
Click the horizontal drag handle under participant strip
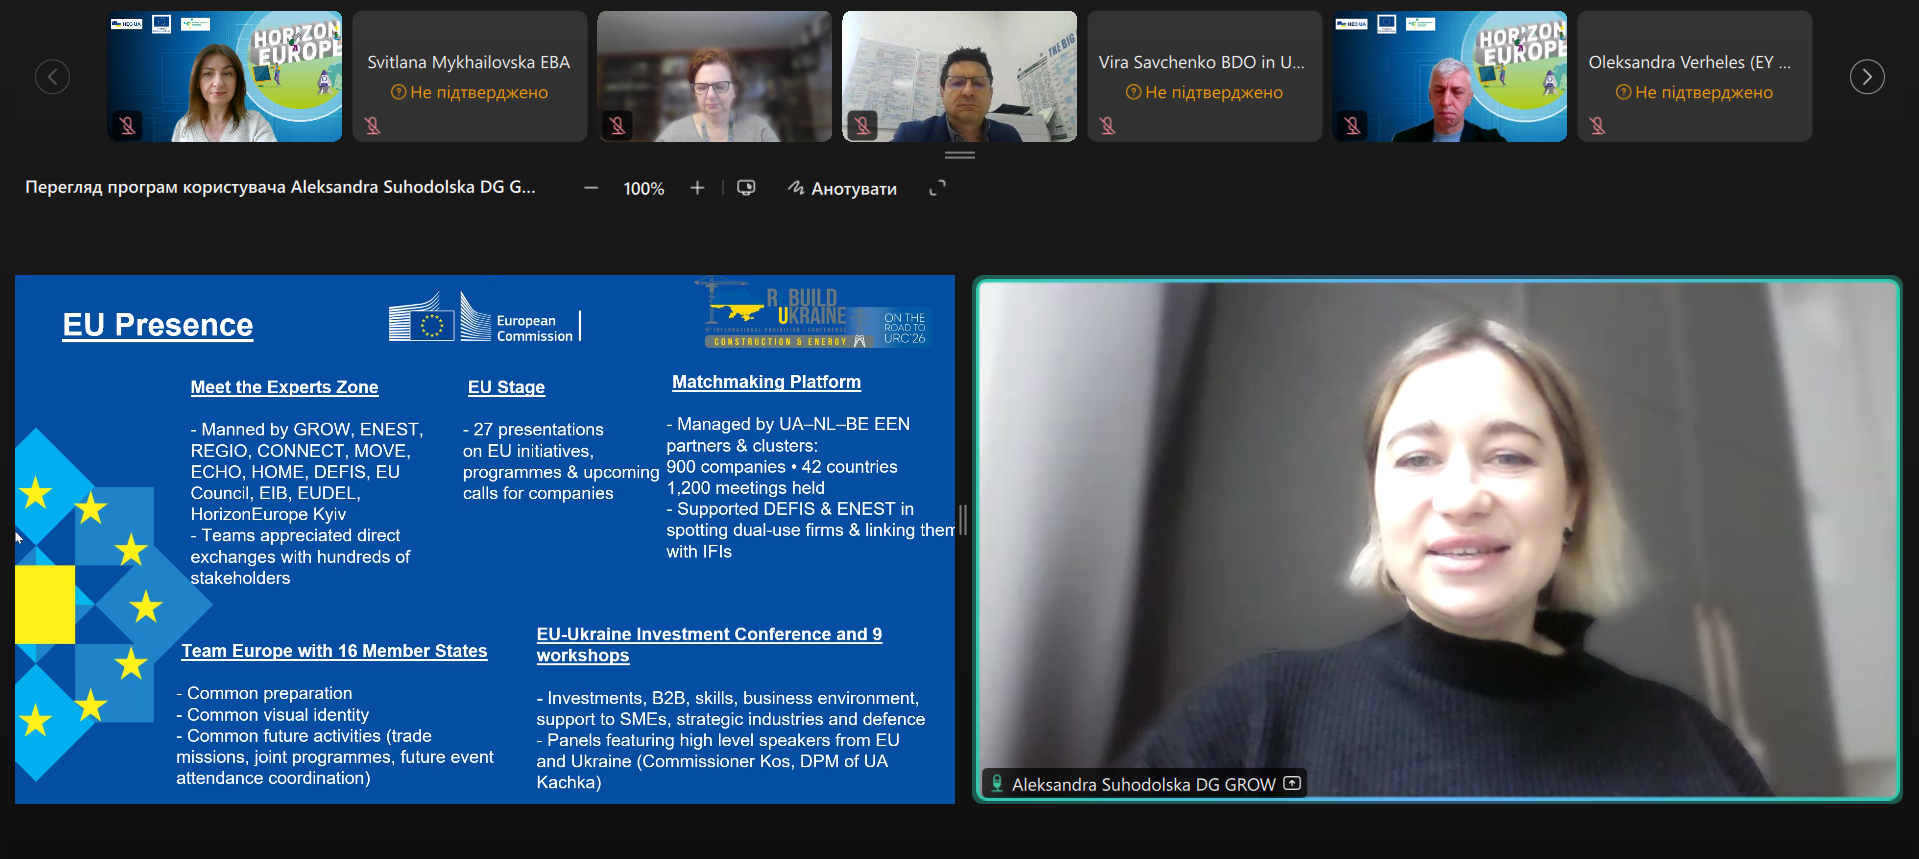[x=959, y=155]
